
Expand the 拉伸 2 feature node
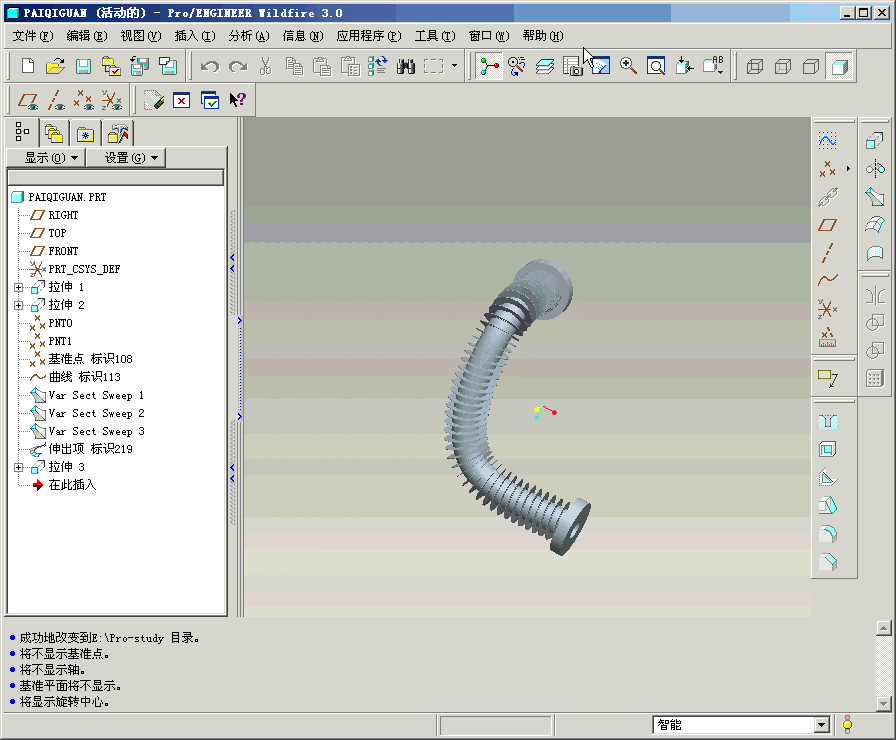[x=18, y=306]
